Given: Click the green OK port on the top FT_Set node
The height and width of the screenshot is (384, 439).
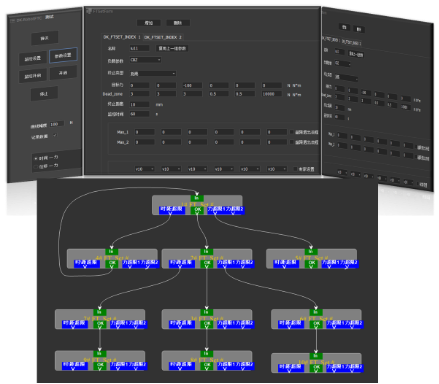Looking at the screenshot, I should pos(197,210).
